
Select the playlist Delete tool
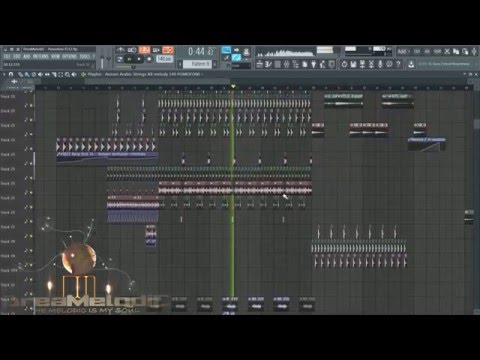tap(34, 74)
